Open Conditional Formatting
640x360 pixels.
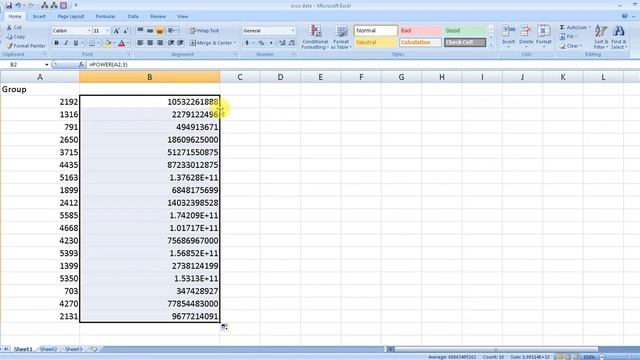click(315, 37)
